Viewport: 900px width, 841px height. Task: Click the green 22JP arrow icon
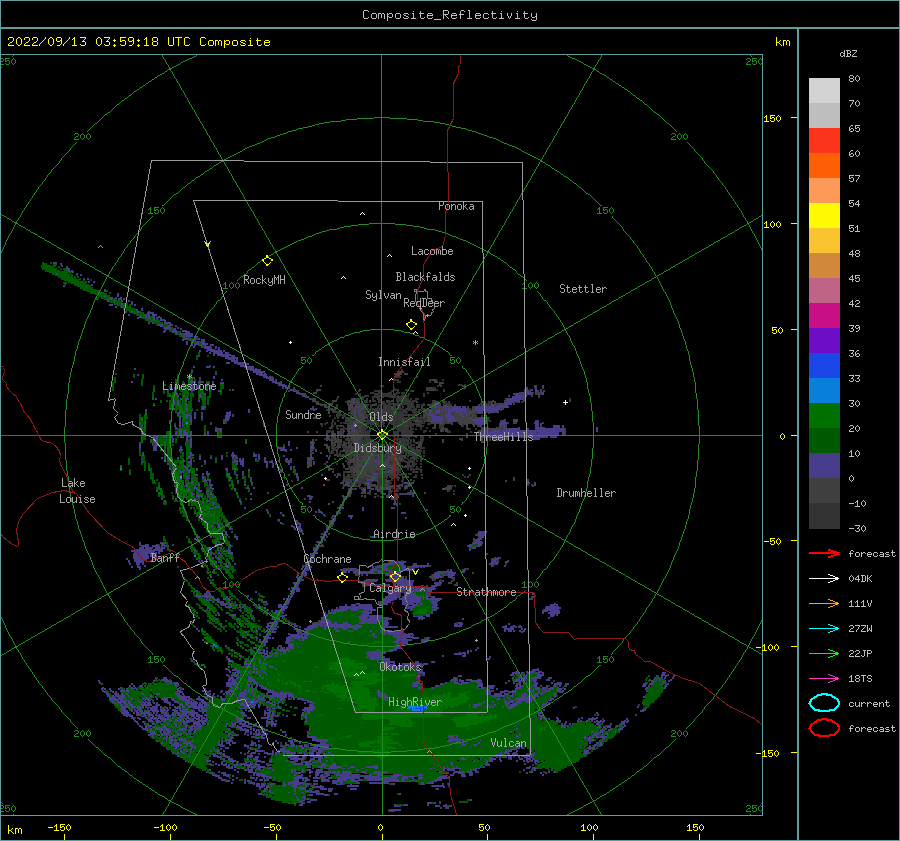pos(824,653)
